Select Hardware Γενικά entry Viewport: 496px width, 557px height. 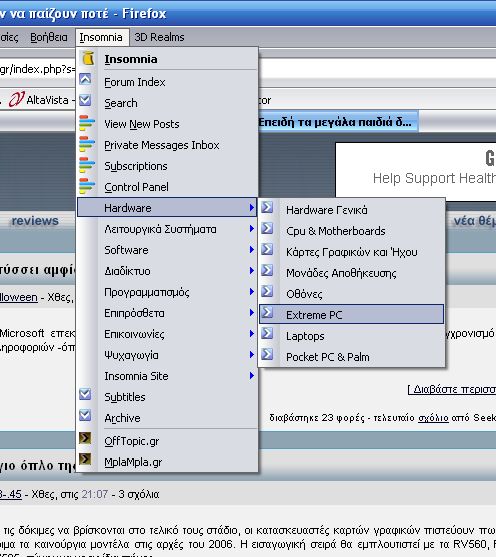click(351, 210)
